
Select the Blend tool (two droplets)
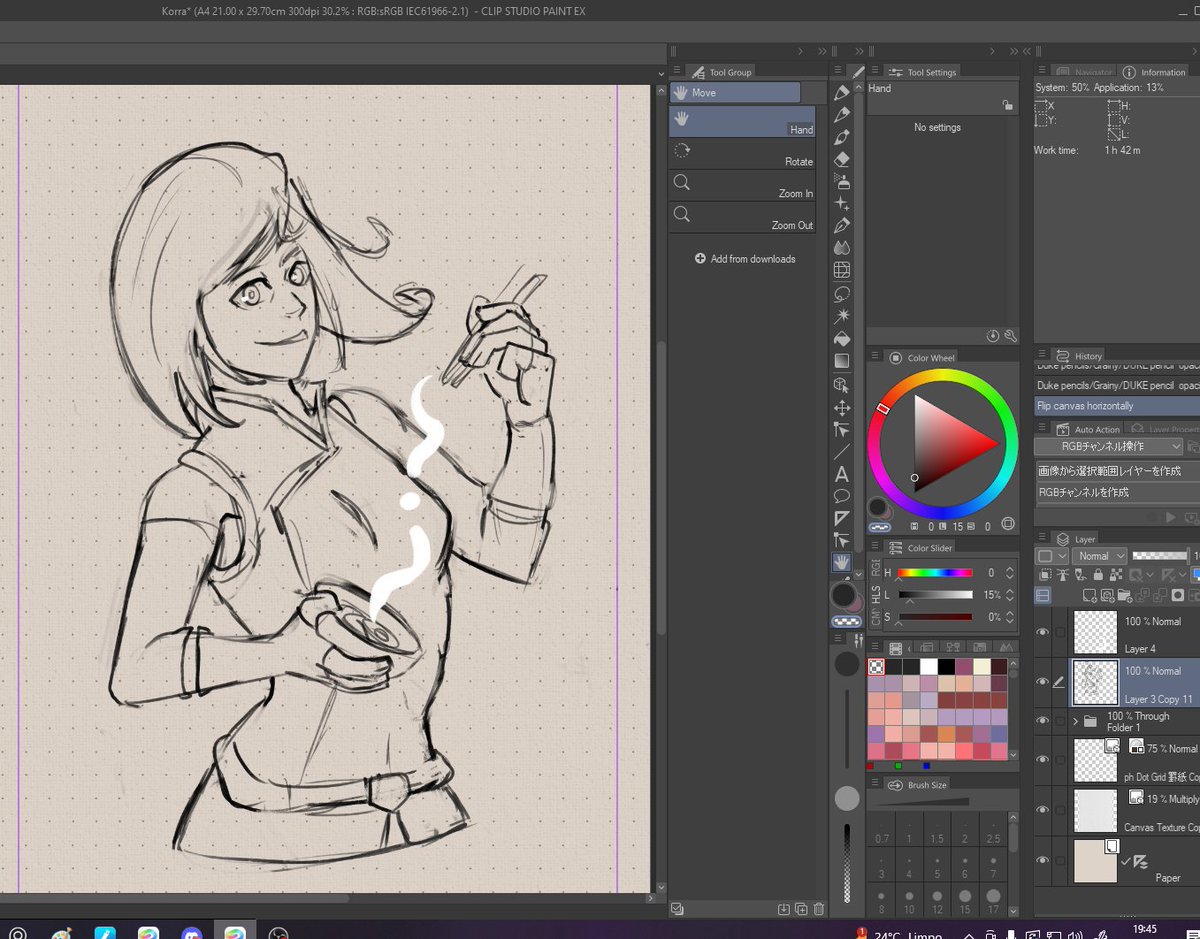(x=842, y=248)
